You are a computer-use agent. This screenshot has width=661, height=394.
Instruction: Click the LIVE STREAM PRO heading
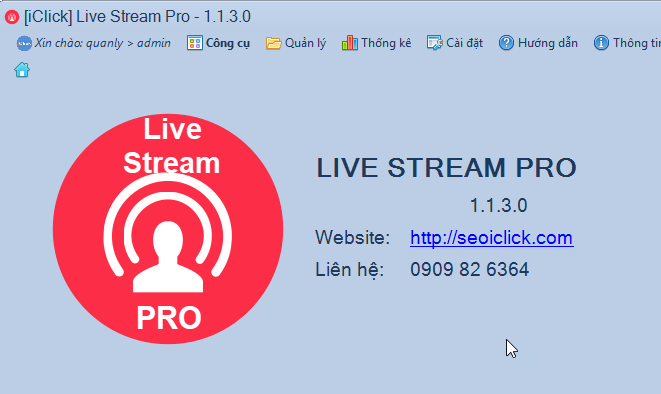[446, 168]
